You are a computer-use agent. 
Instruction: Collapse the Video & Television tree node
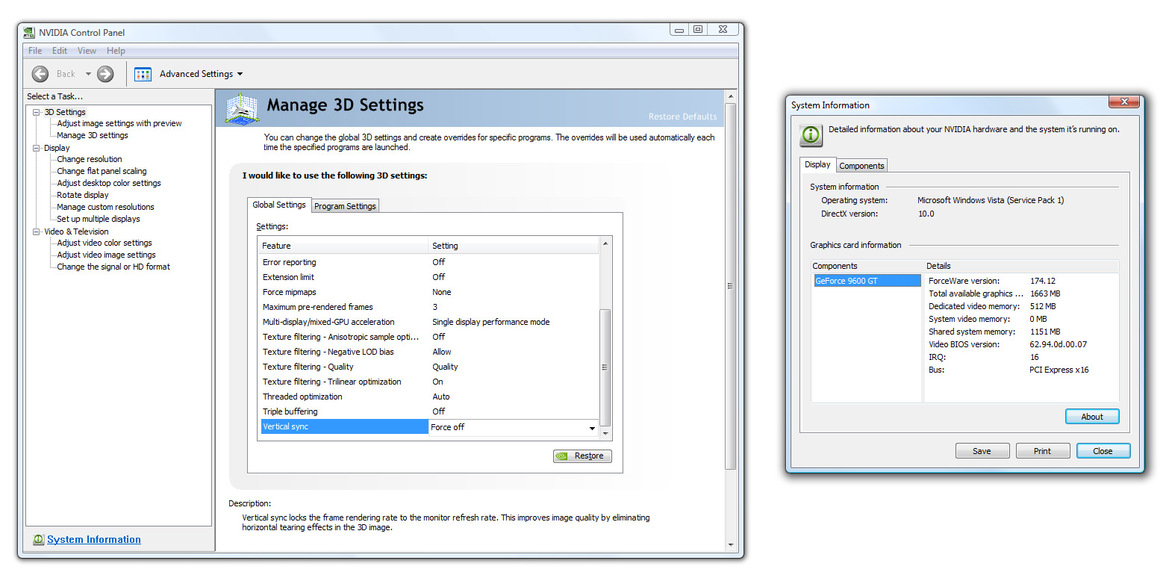click(36, 231)
